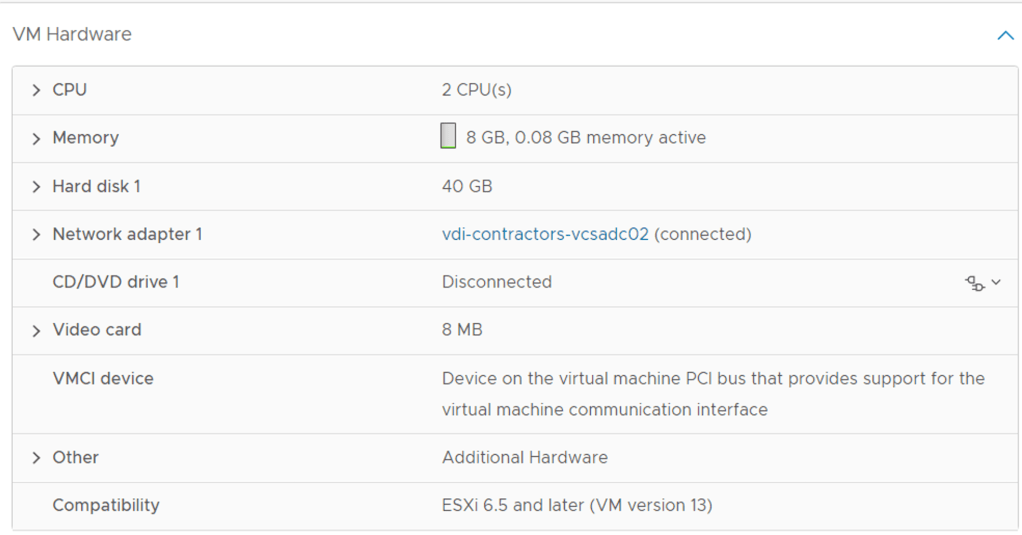Click the Additional Hardware text
The height and width of the screenshot is (535, 1022).
tap(525, 457)
